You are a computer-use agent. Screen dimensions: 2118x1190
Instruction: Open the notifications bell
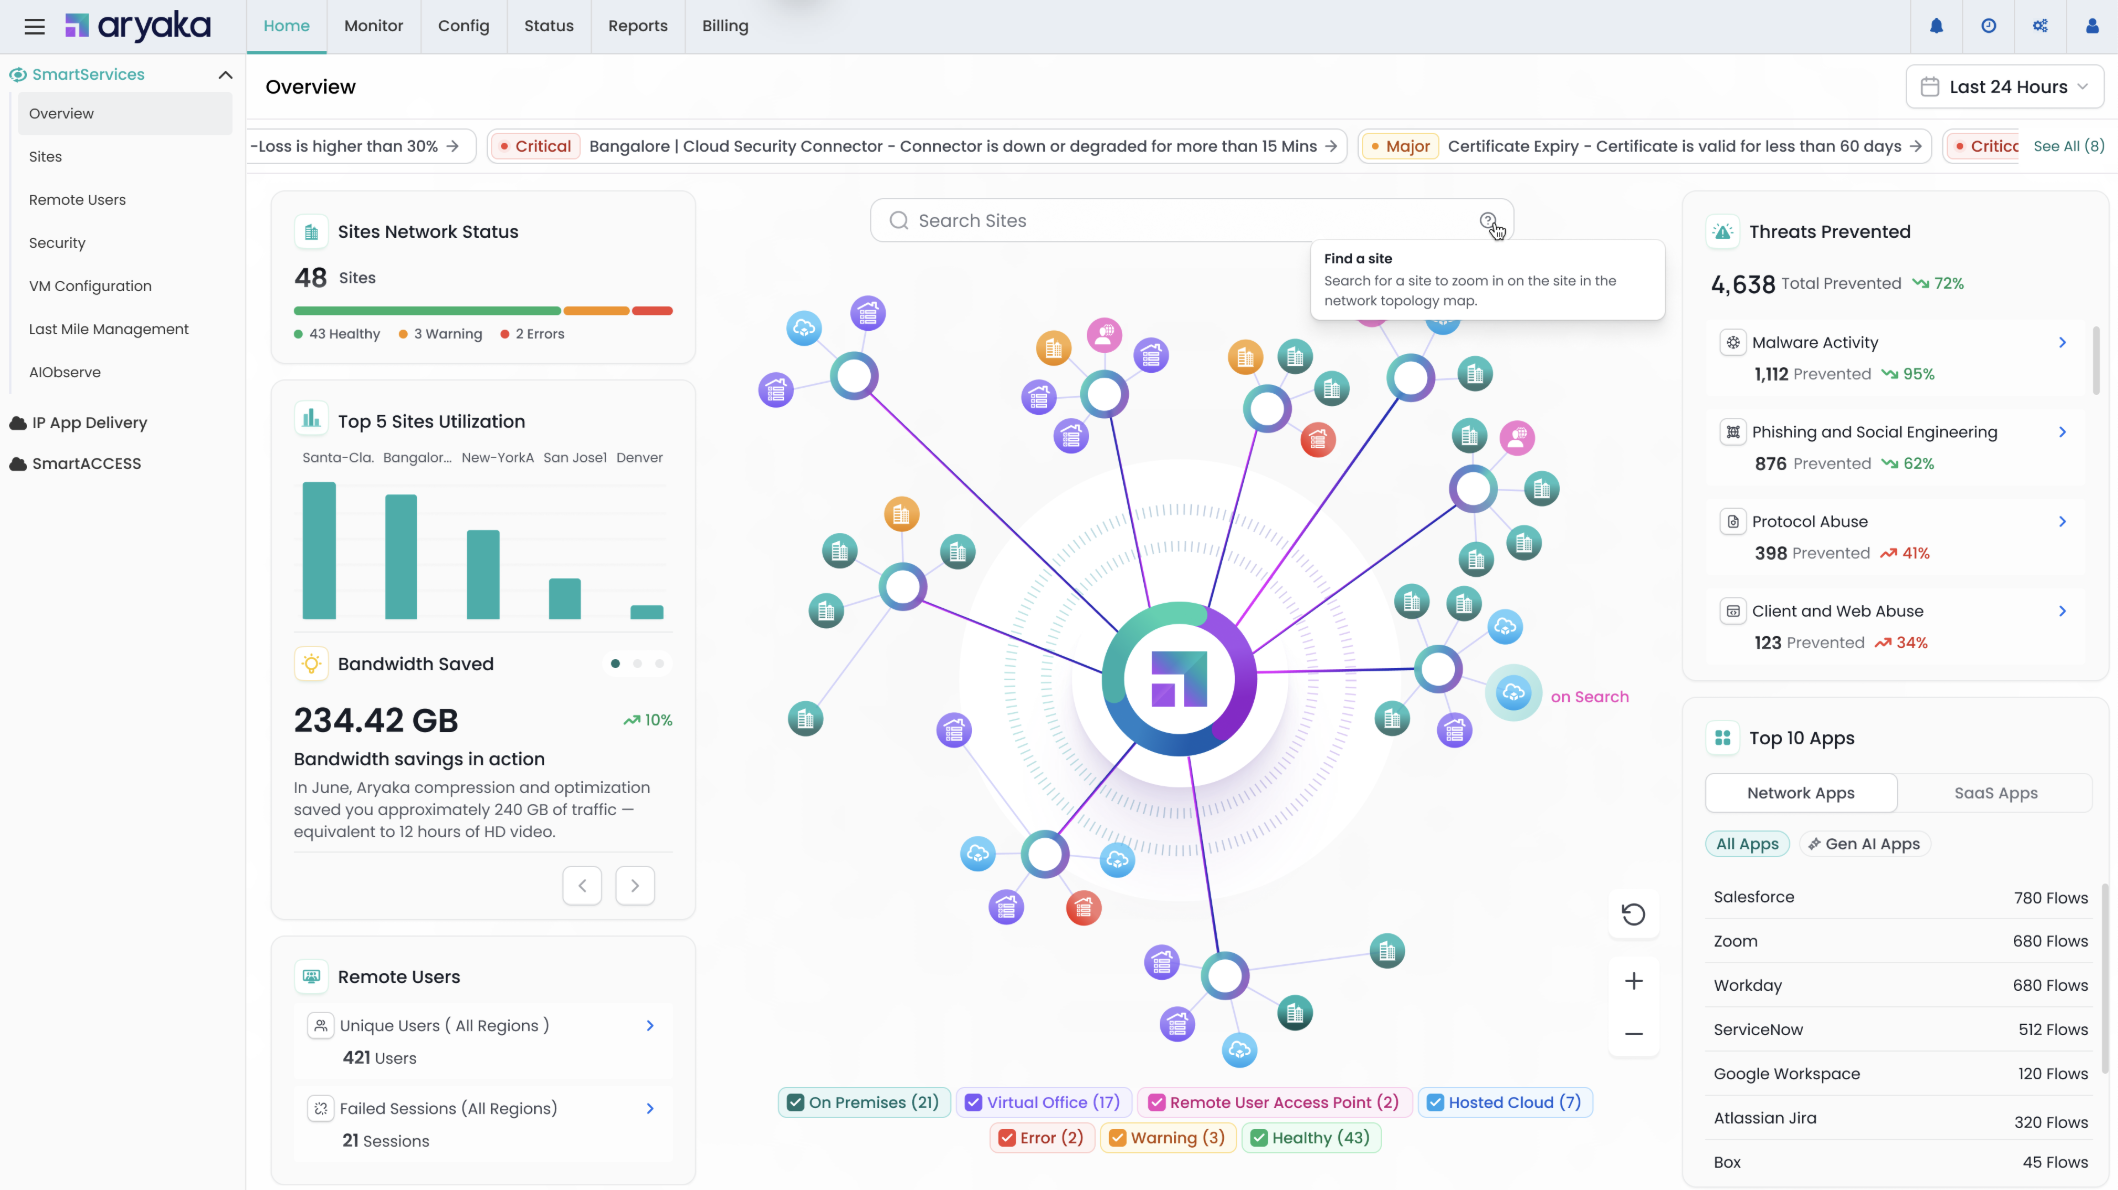tap(1937, 26)
